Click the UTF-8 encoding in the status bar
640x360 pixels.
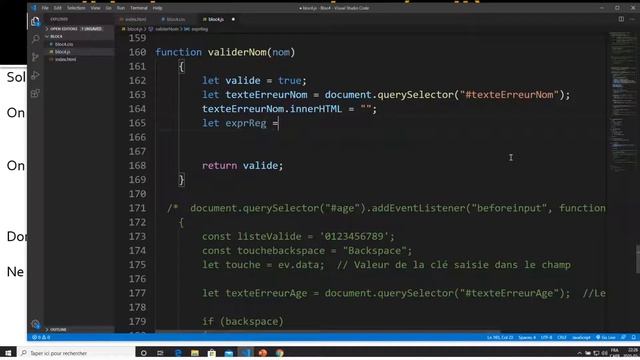point(547,338)
